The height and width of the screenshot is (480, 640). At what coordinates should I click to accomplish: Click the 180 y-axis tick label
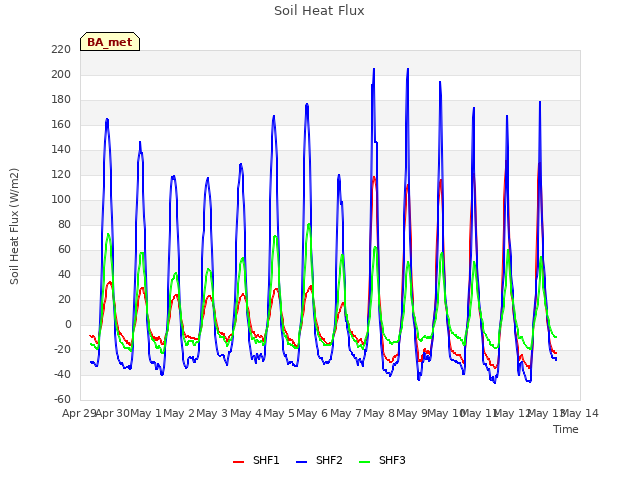click(x=61, y=100)
